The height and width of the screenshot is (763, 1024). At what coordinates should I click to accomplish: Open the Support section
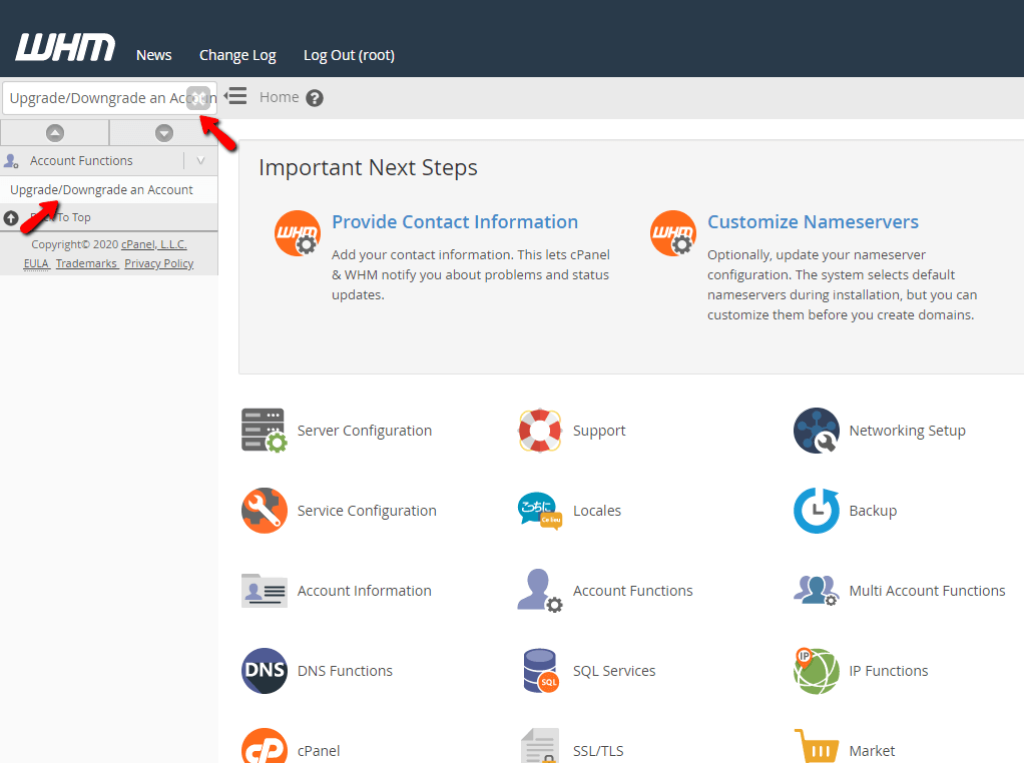[599, 430]
